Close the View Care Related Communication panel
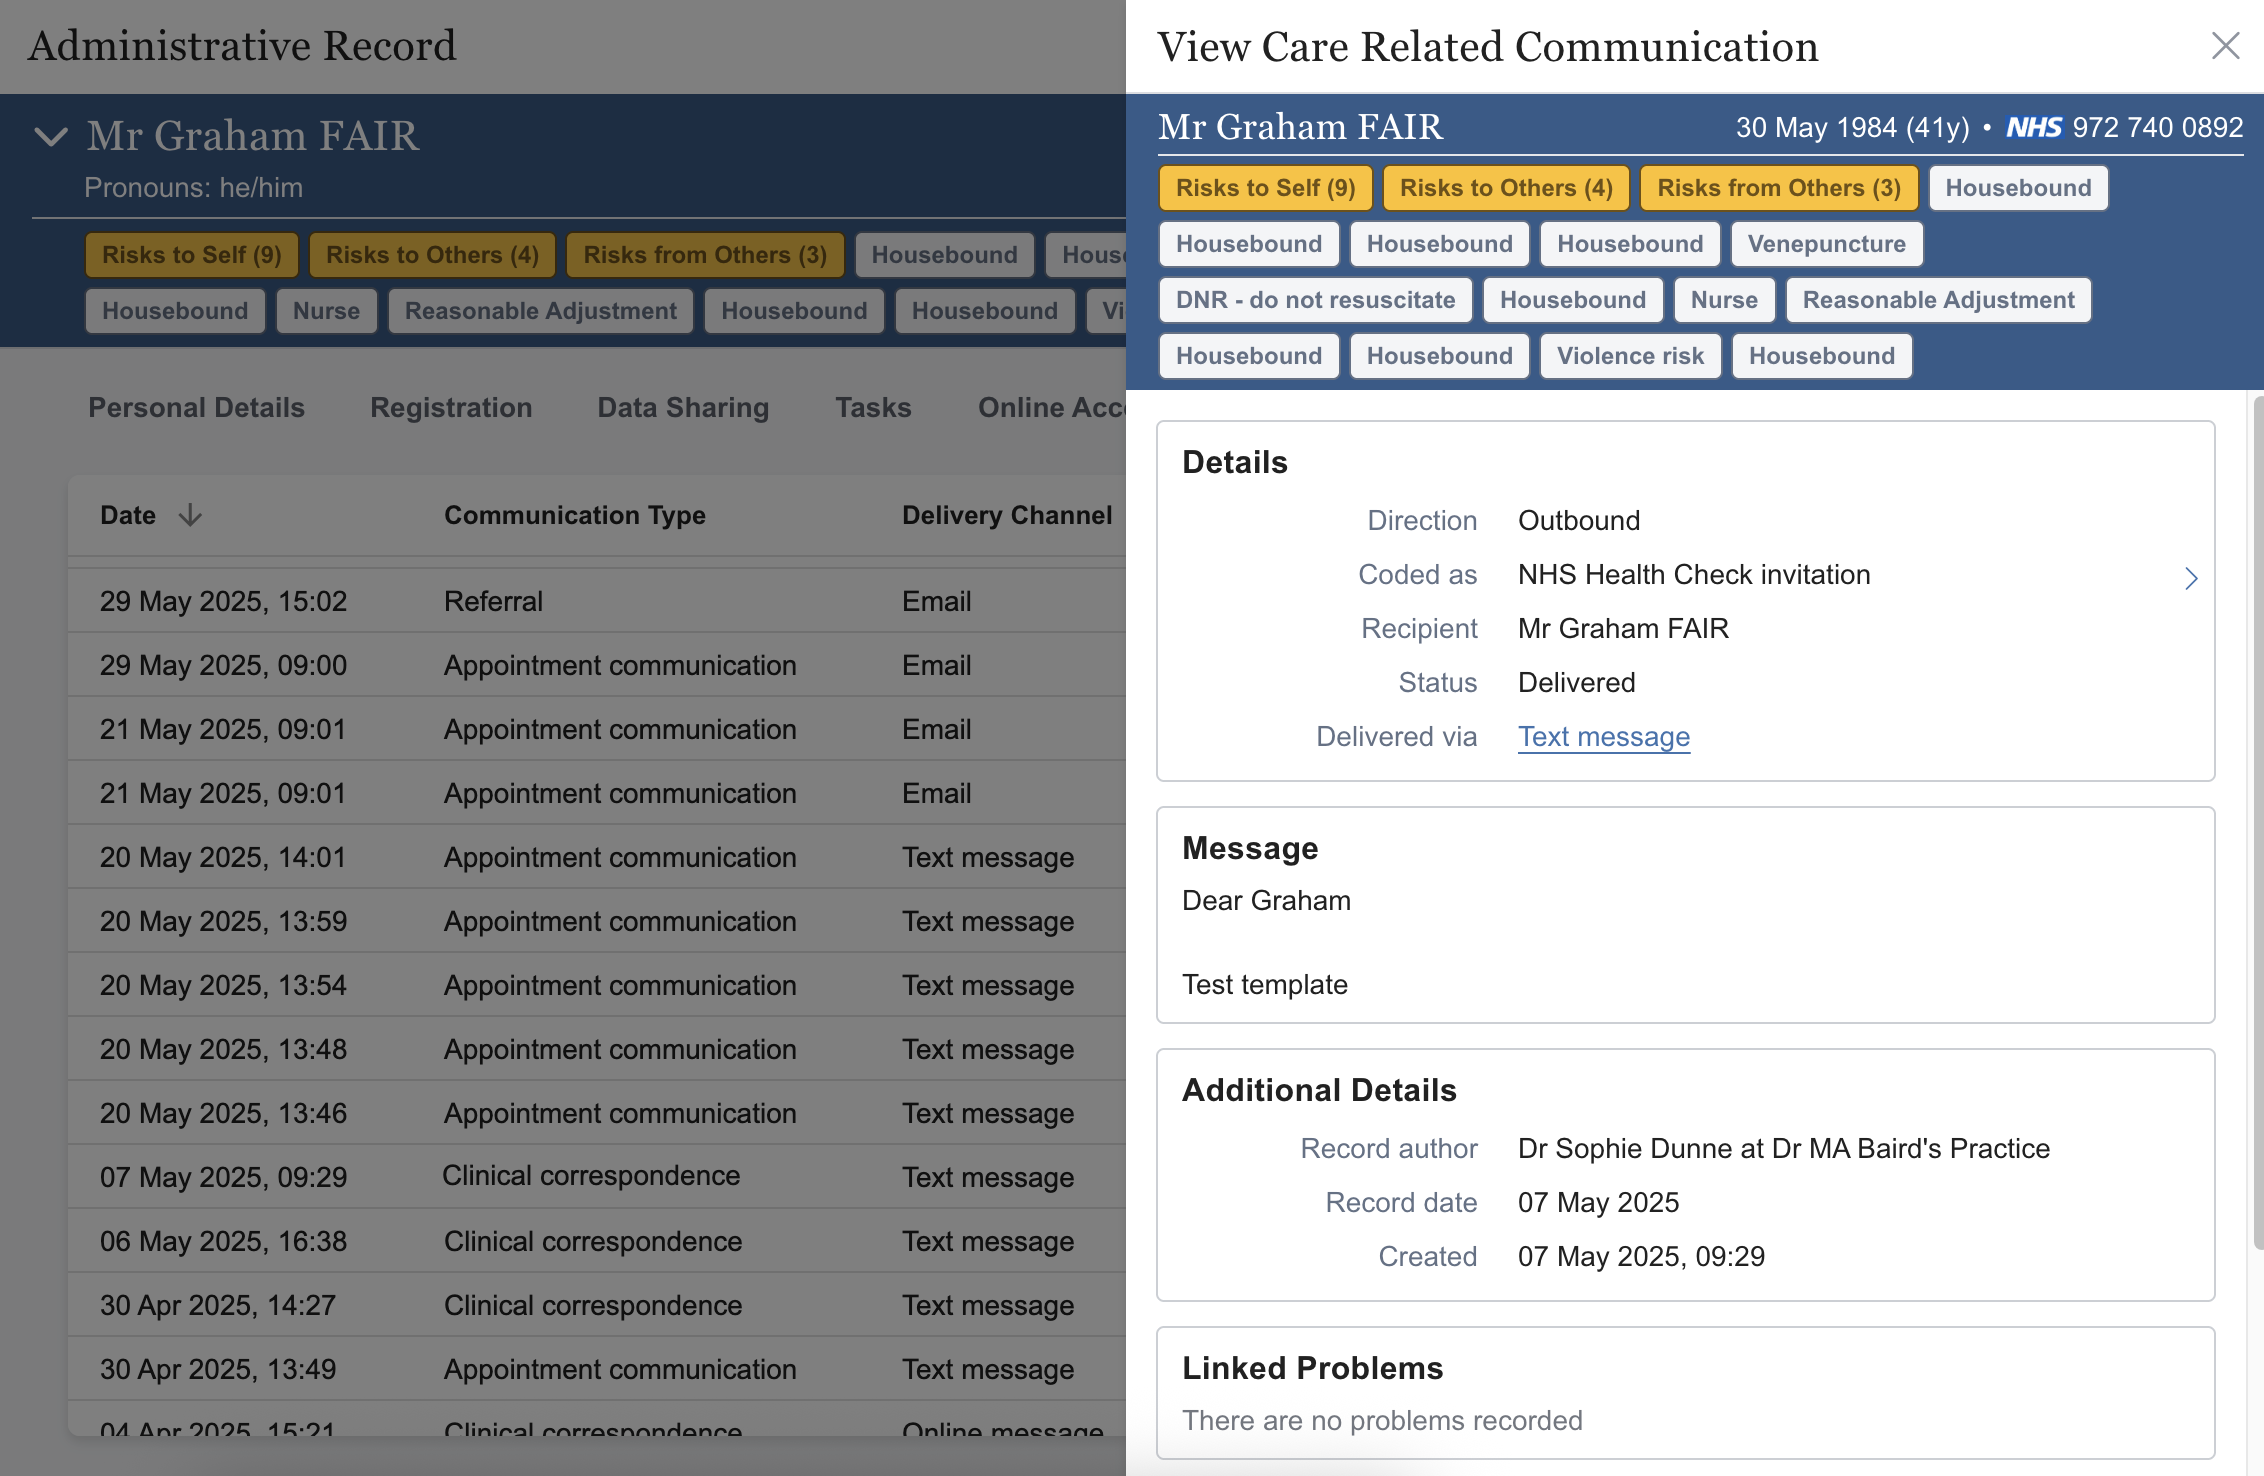This screenshot has height=1476, width=2264. coord(2225,46)
